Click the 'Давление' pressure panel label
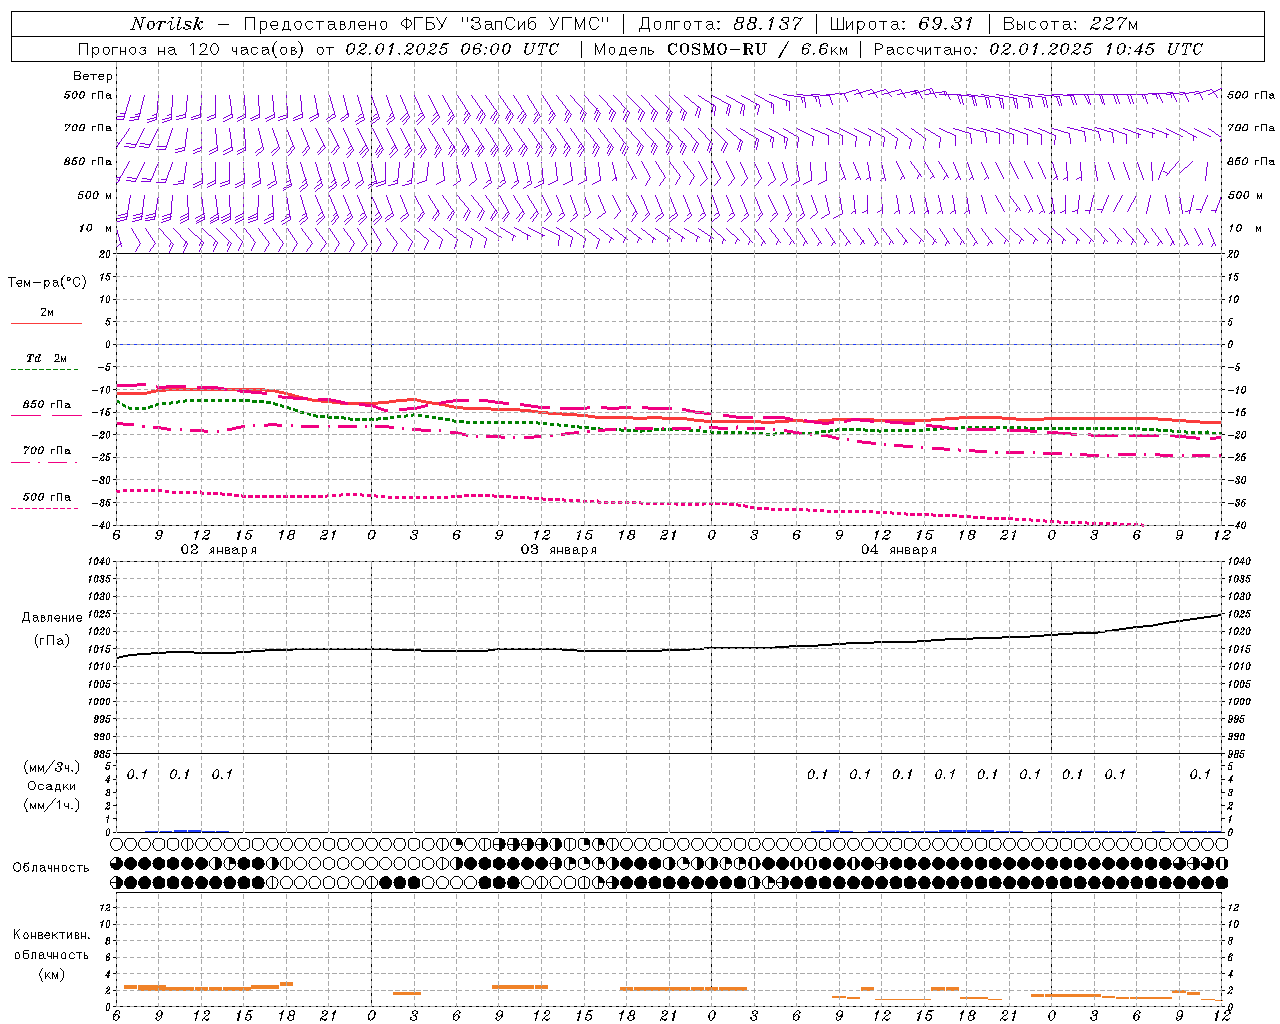 (x=52, y=618)
